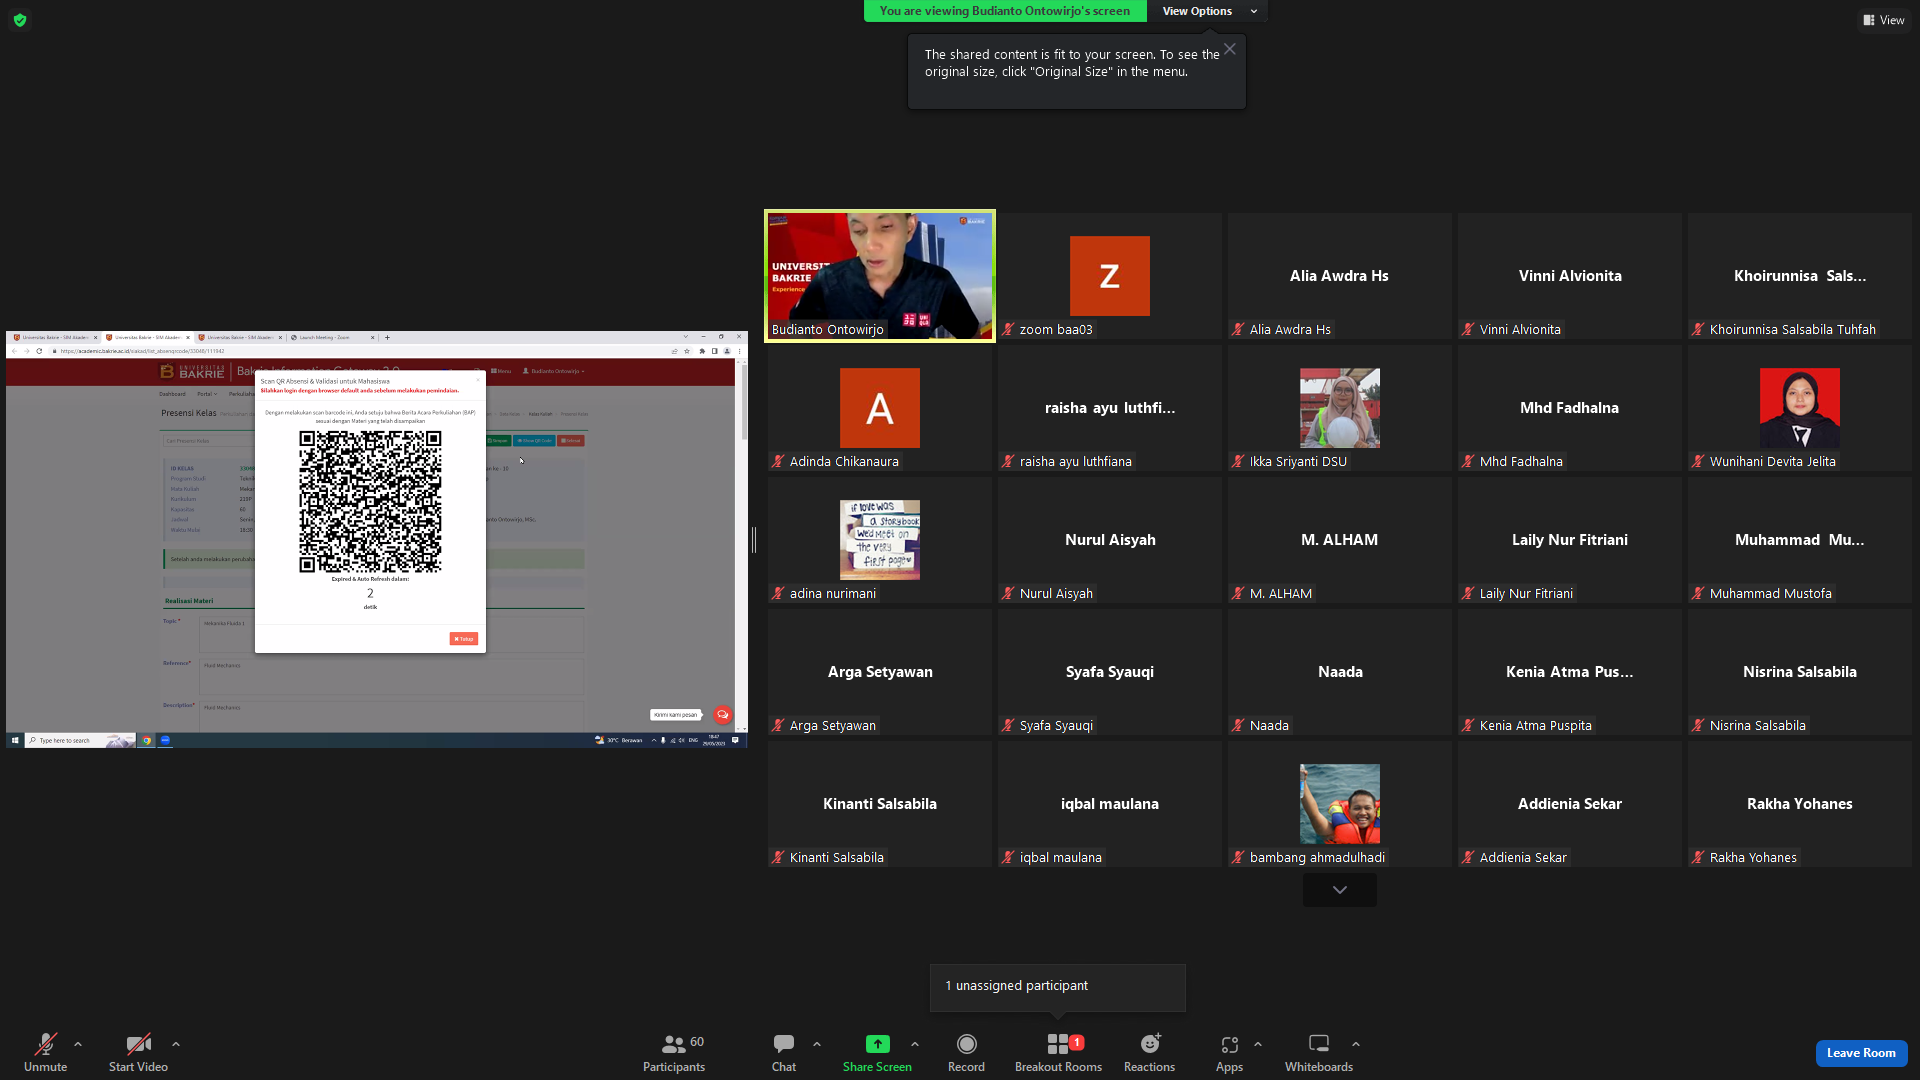Select the Nurul Aisyah participant tile
The width and height of the screenshot is (1920, 1080).
(x=1110, y=540)
